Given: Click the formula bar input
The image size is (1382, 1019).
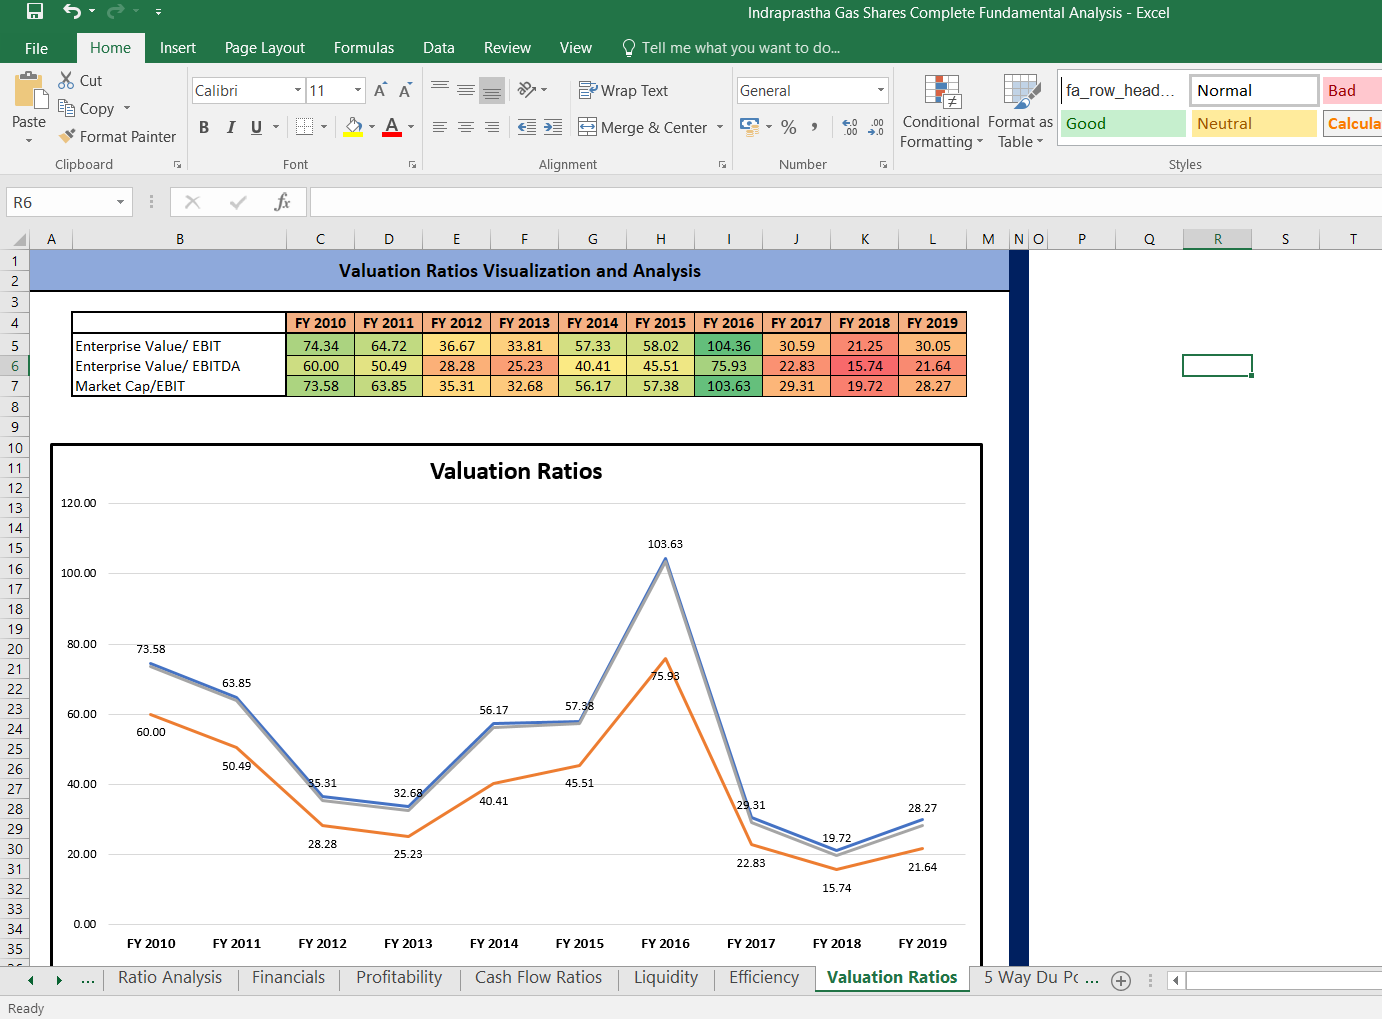Looking at the screenshot, I should (845, 202).
